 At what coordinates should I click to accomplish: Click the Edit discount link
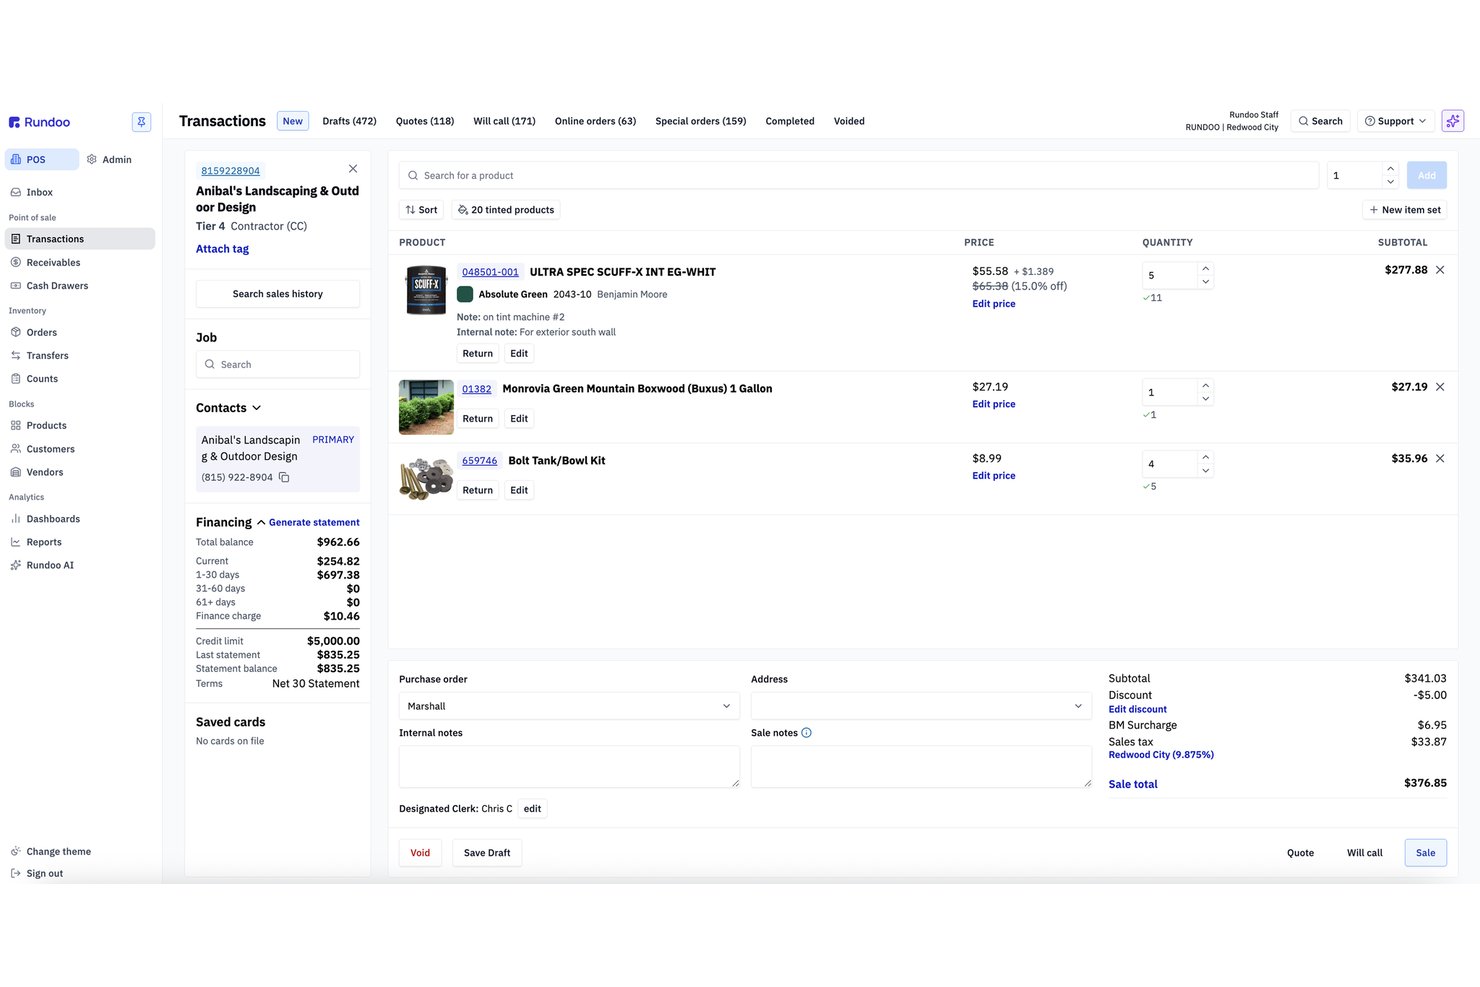[x=1137, y=710]
